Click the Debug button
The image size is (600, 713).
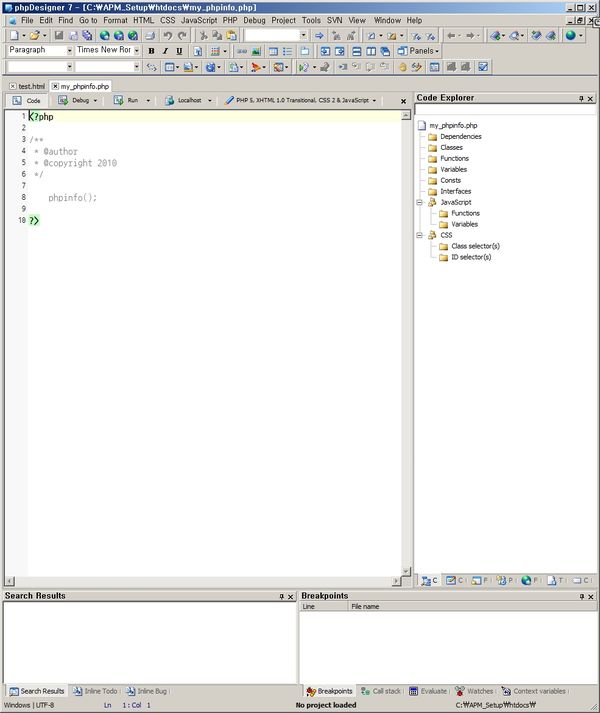74,100
